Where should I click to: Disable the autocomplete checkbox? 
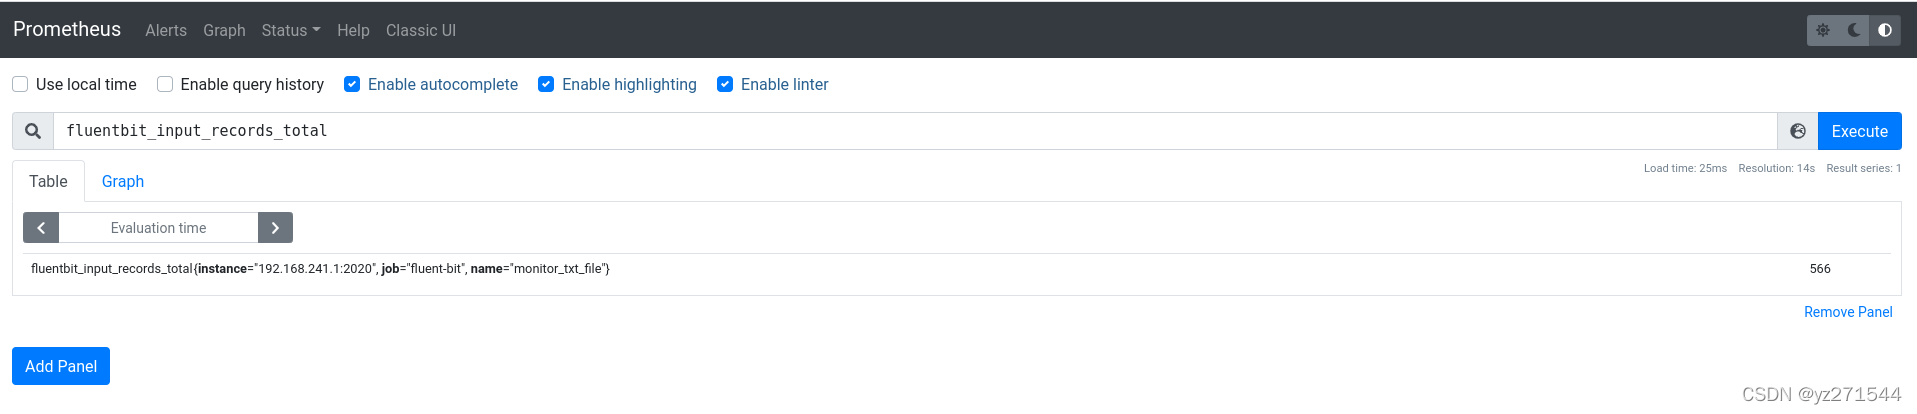pyautogui.click(x=352, y=84)
